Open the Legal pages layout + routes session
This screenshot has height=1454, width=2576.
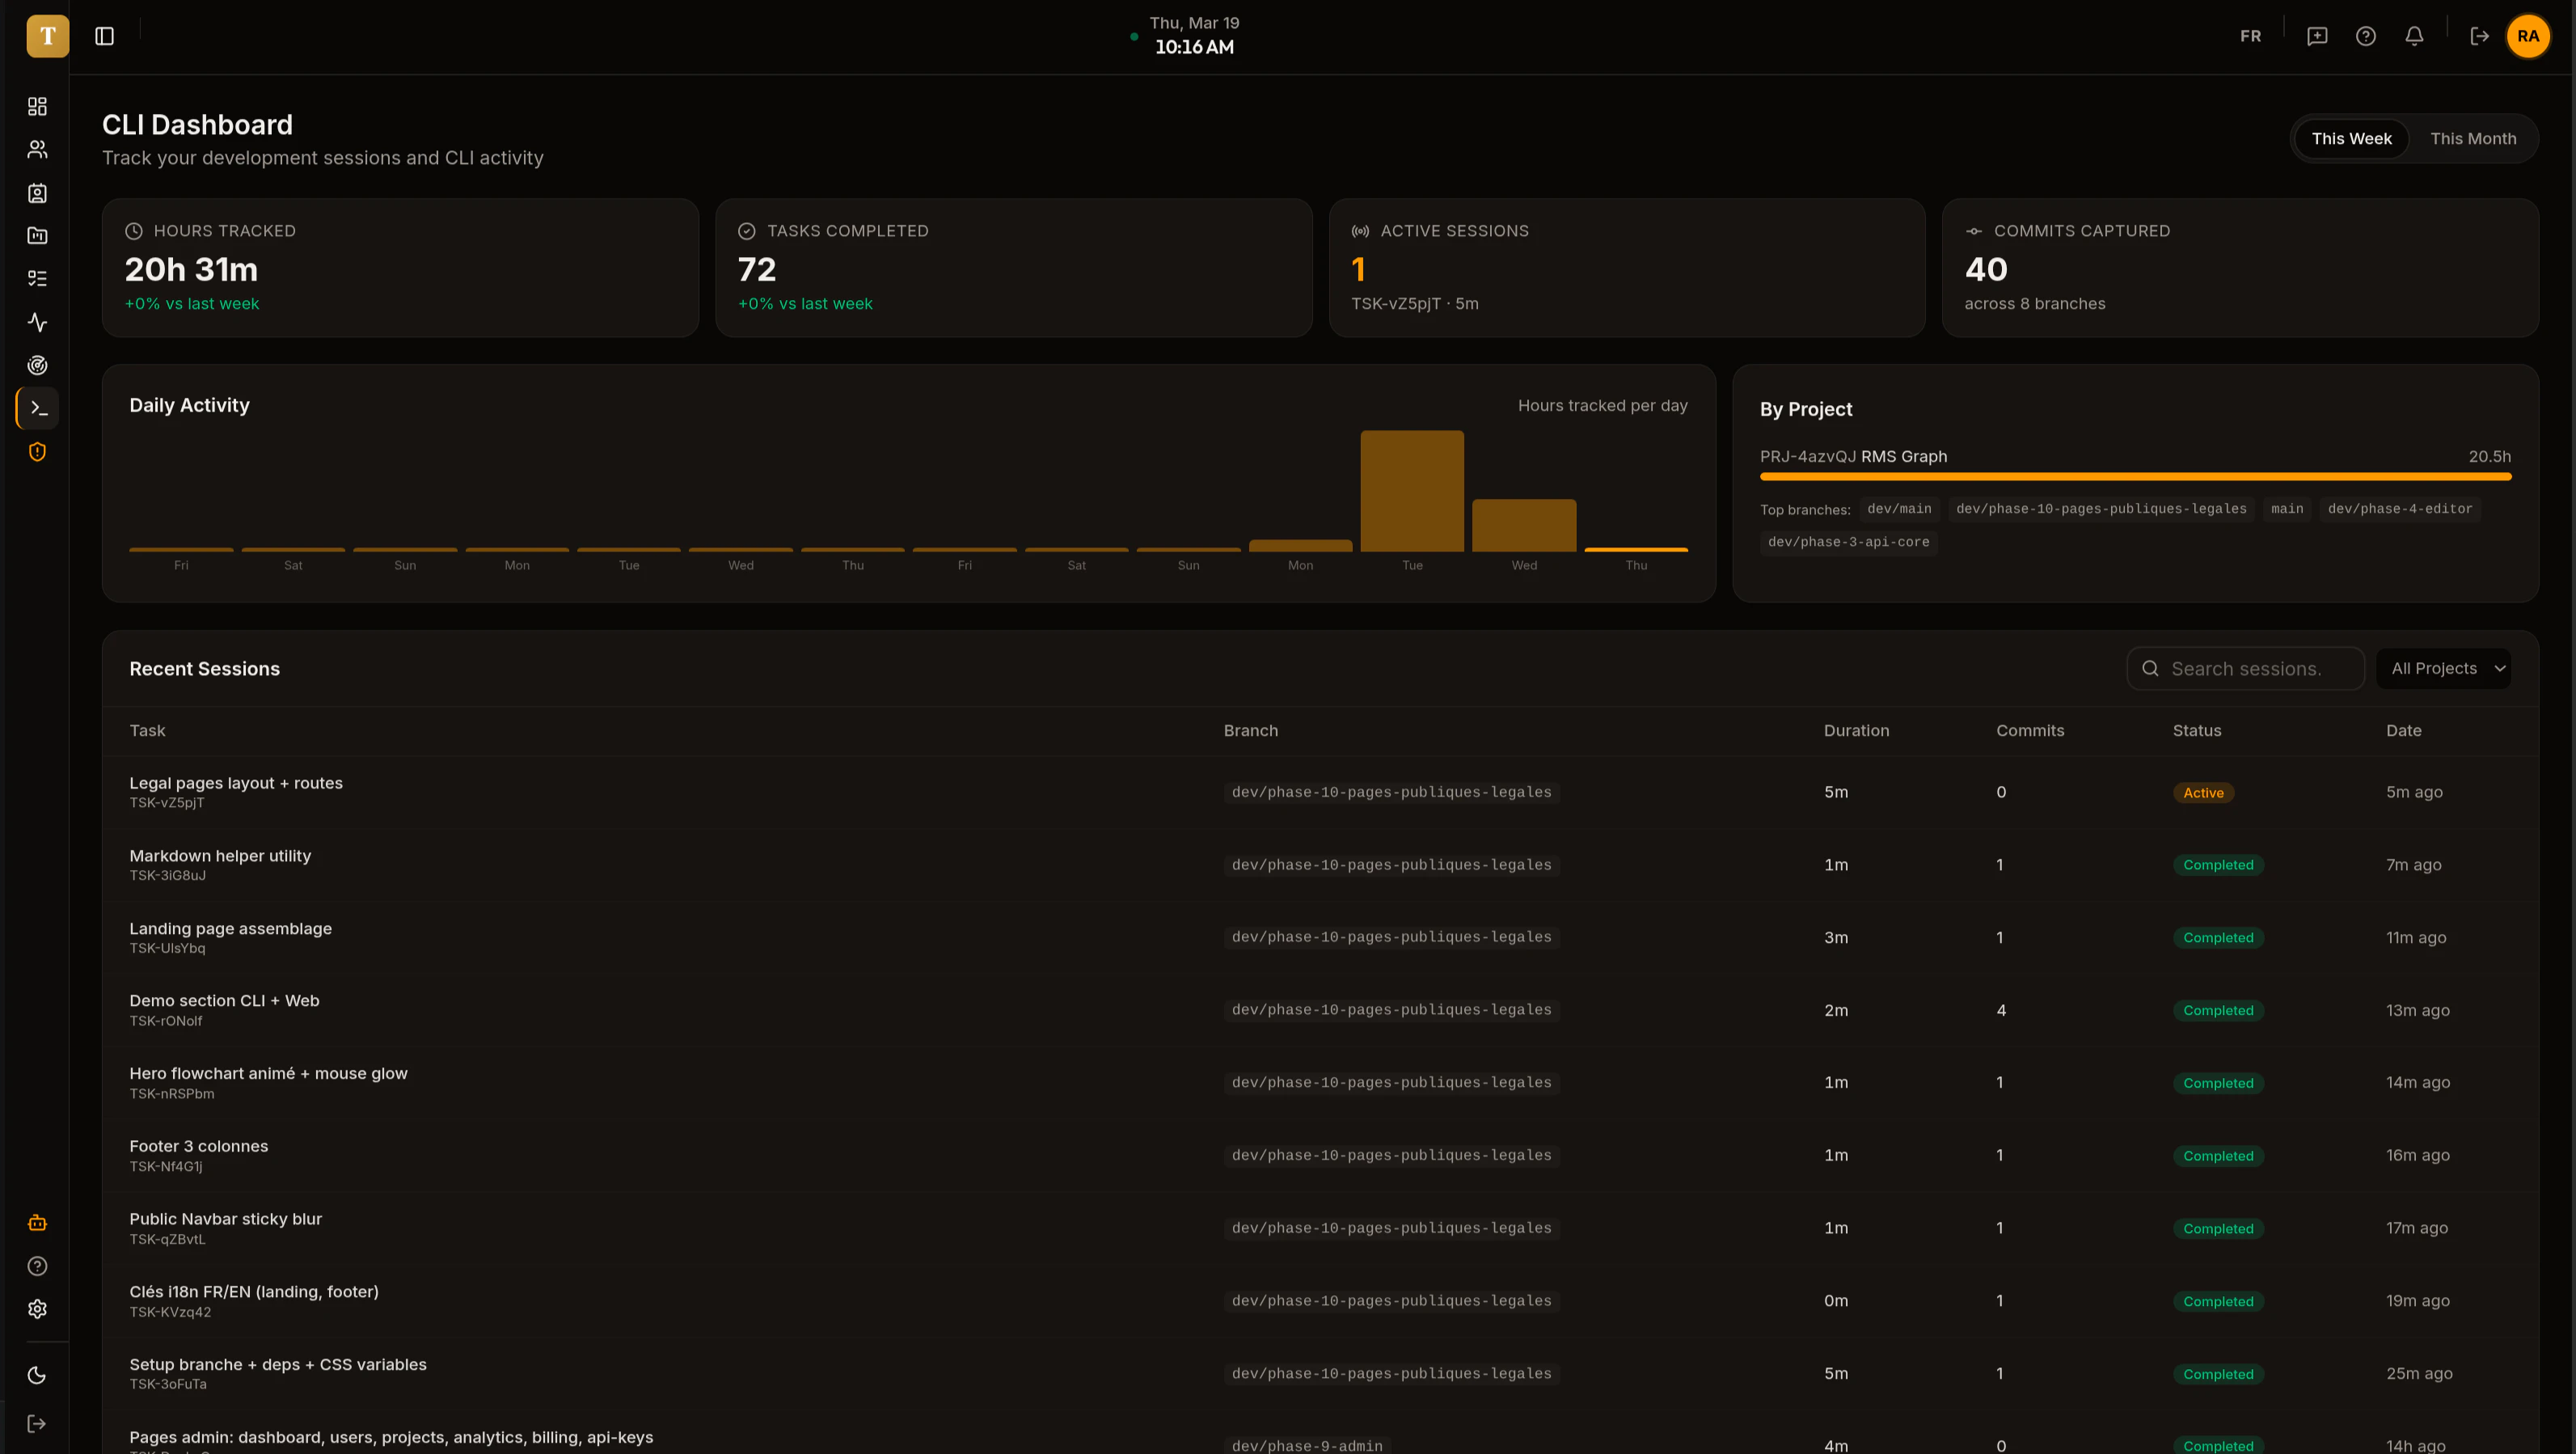pos(236,784)
